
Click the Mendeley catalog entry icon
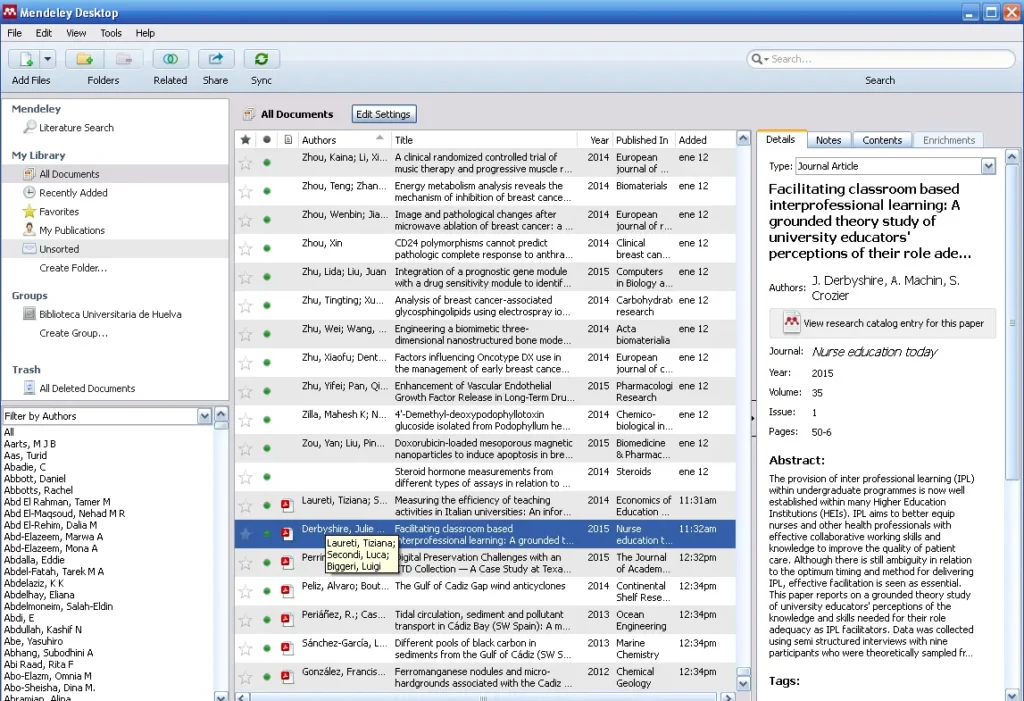tap(791, 323)
